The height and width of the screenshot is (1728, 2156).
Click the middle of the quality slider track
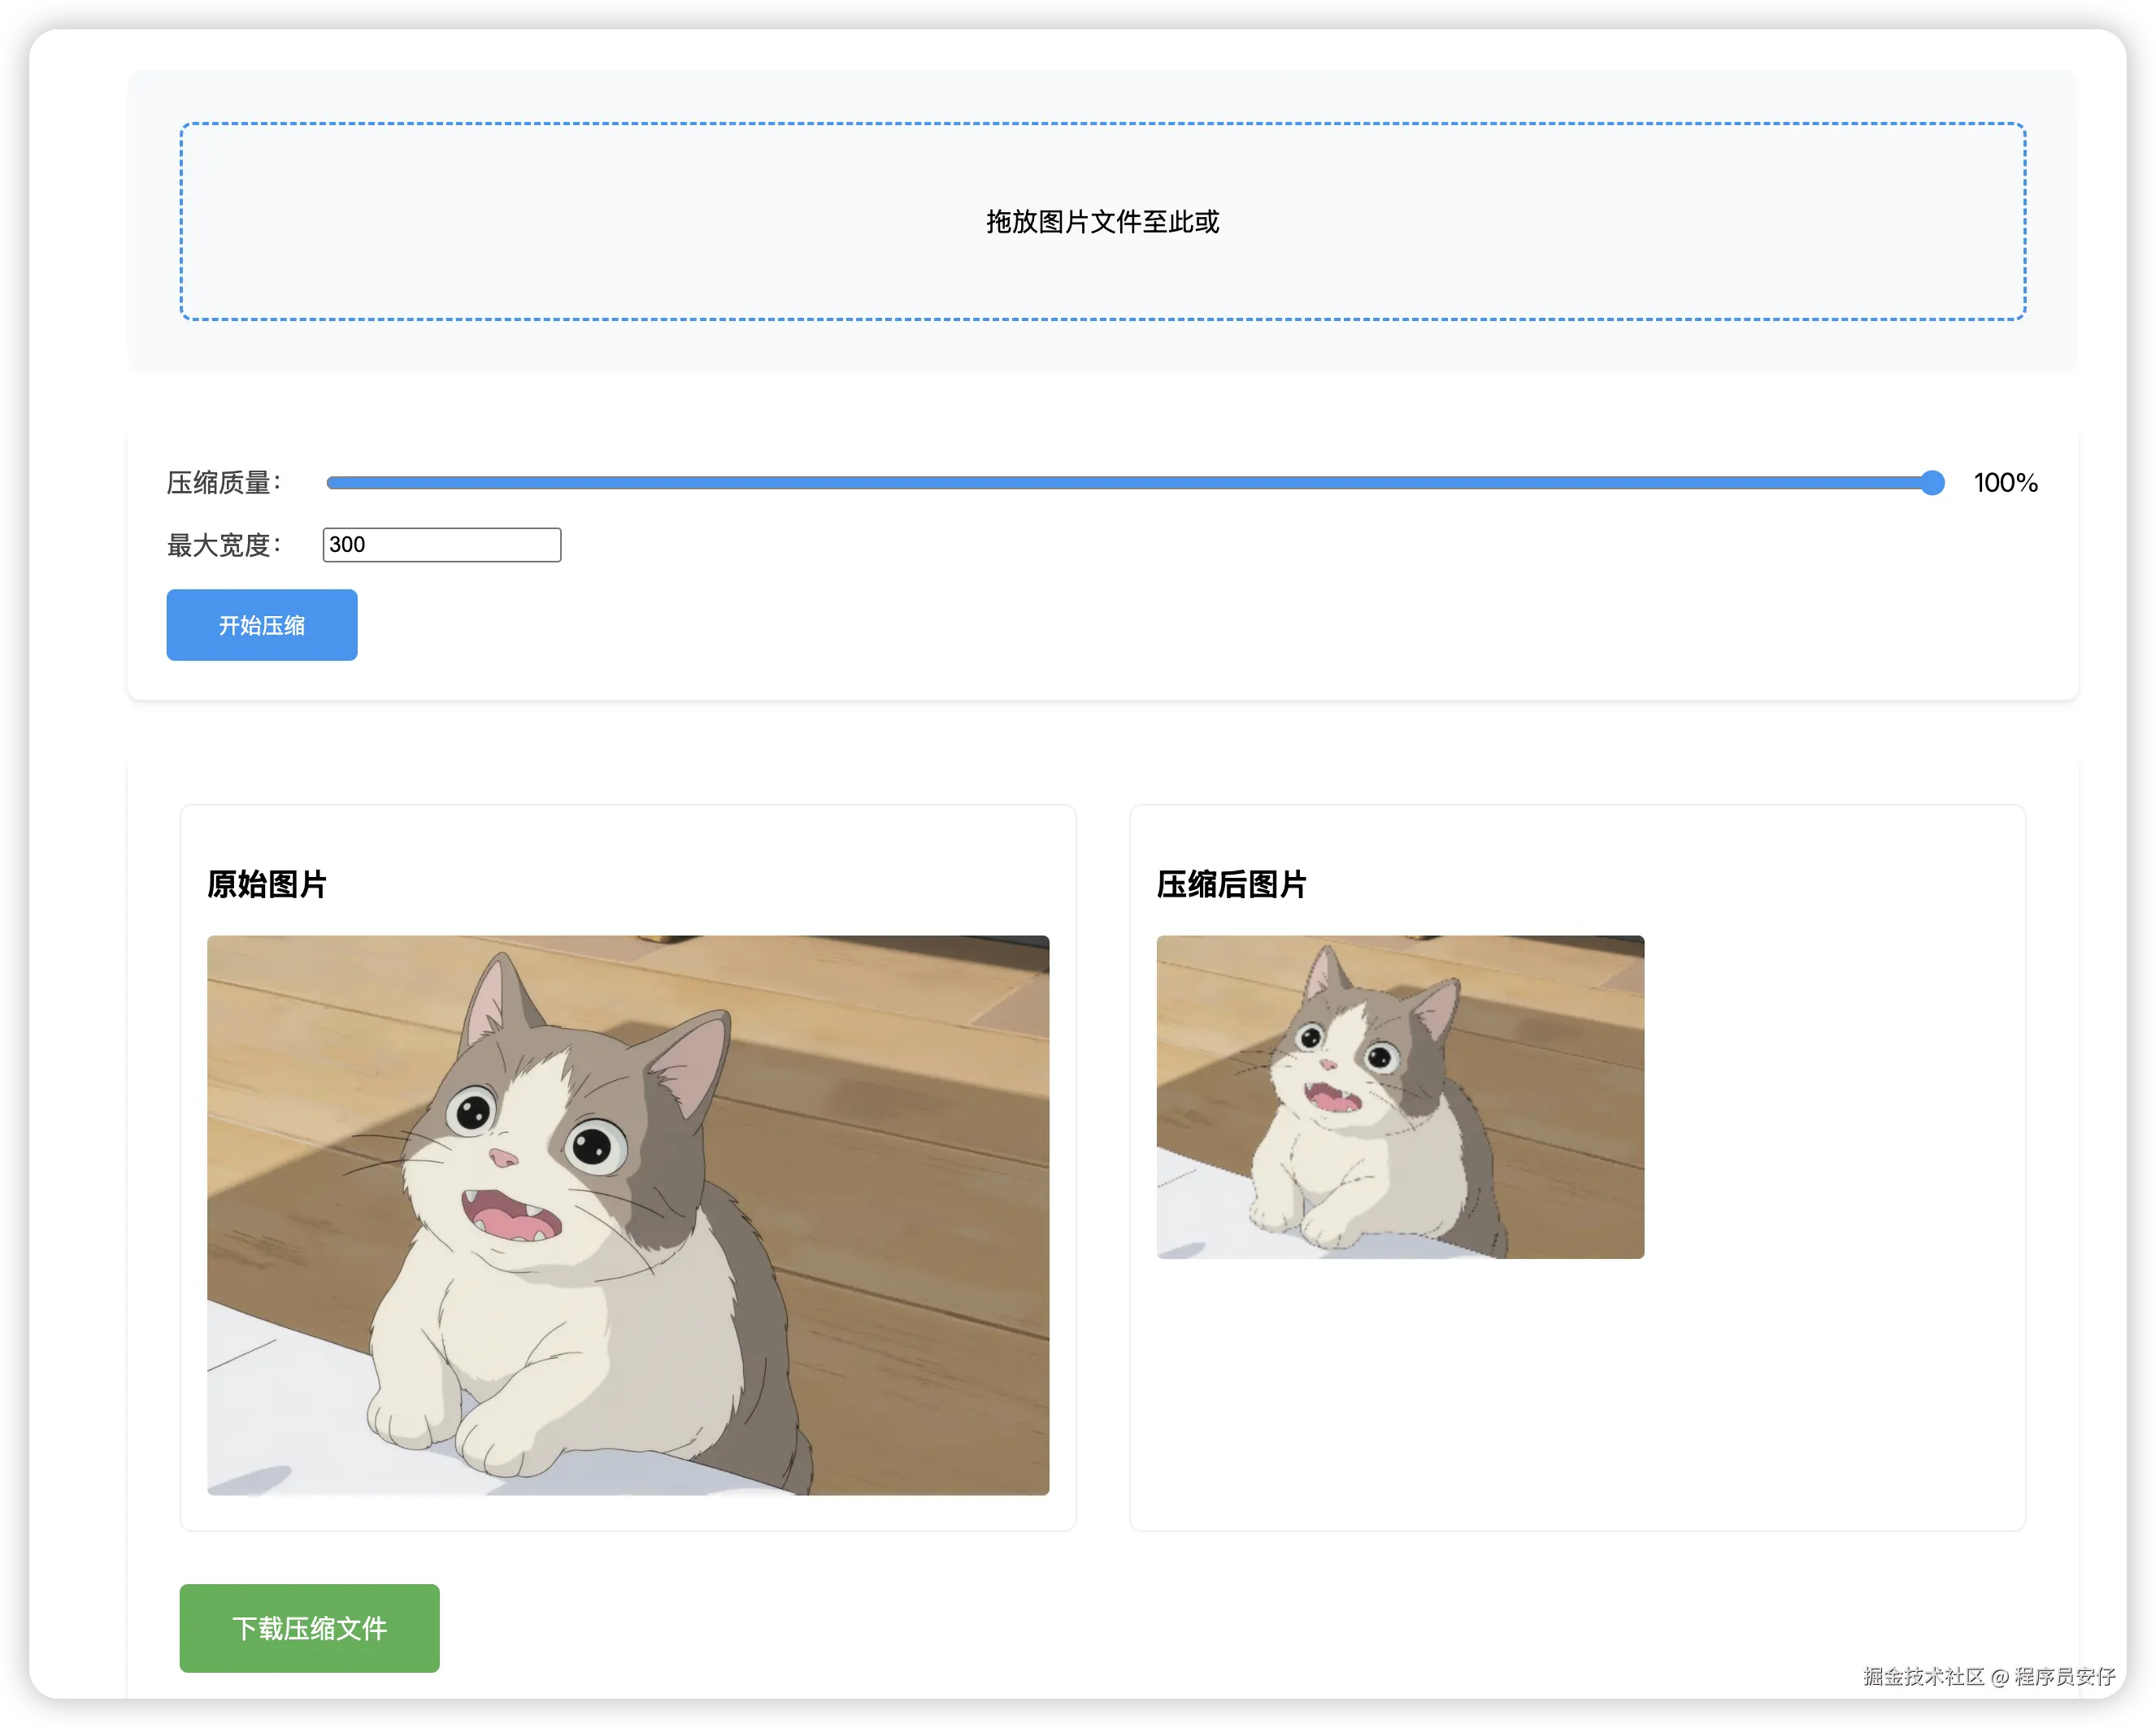1130,483
